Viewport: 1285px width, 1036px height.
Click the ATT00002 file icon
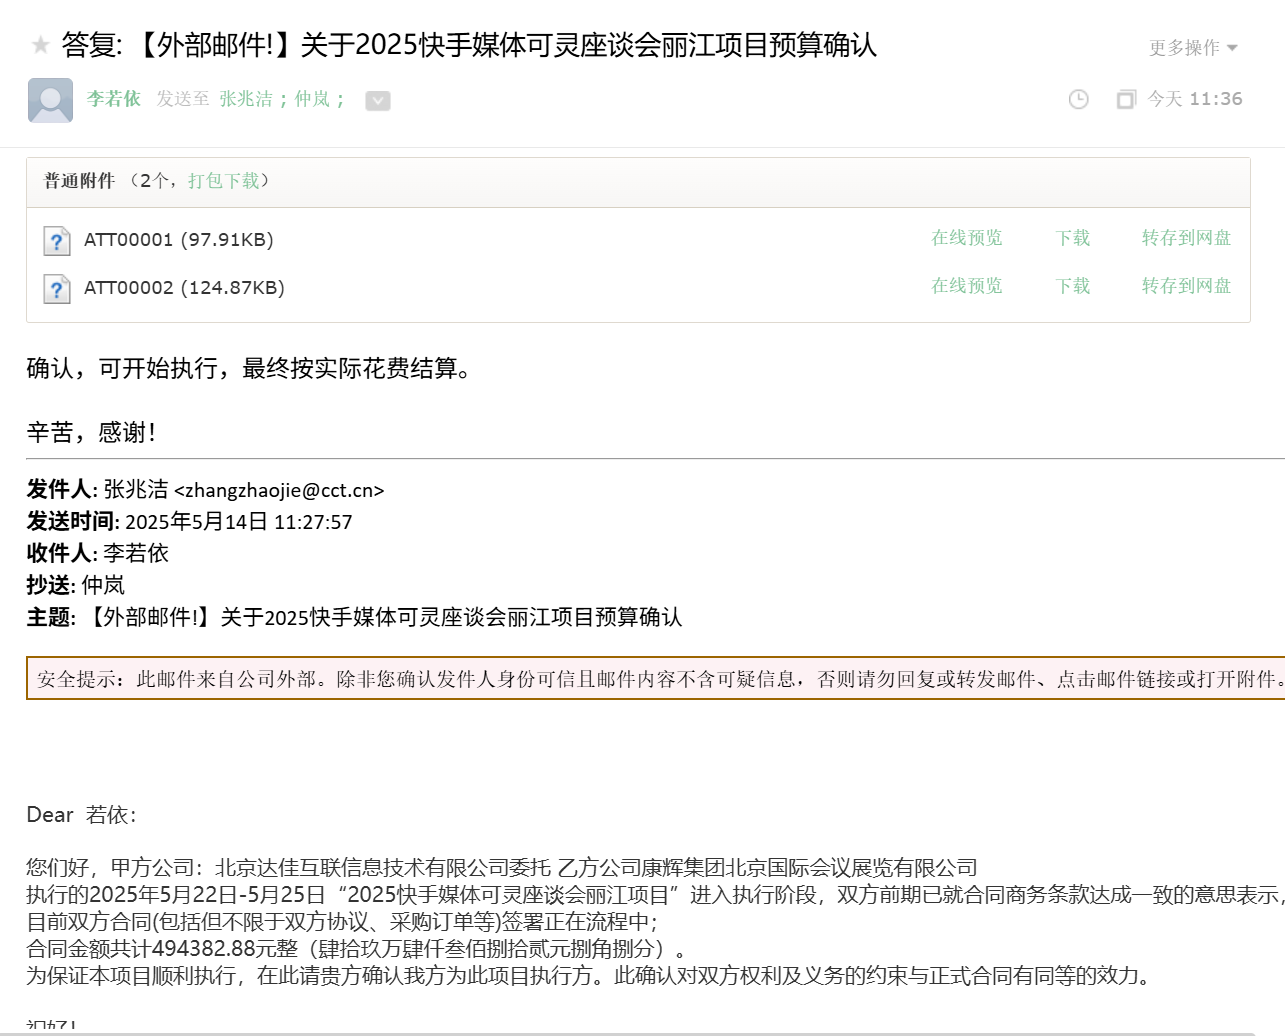pos(57,289)
